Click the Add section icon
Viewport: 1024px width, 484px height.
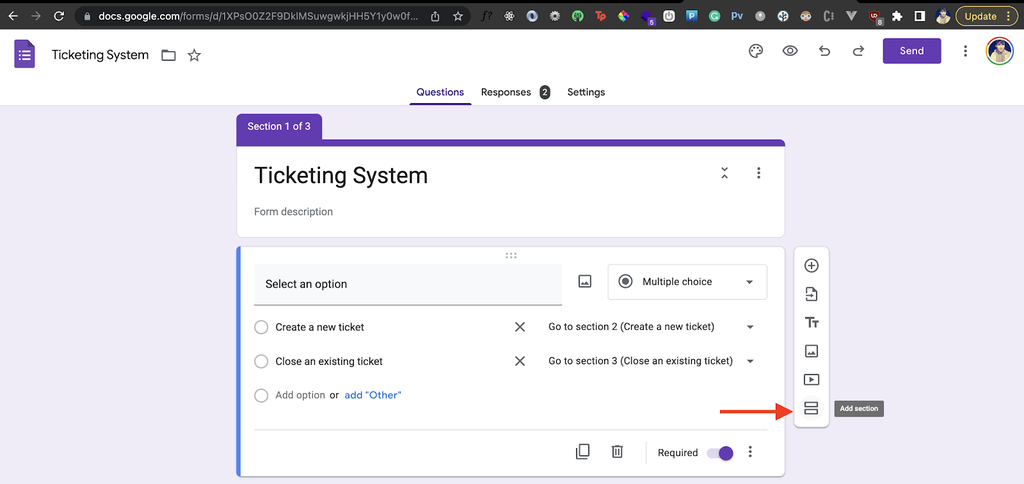pyautogui.click(x=811, y=408)
